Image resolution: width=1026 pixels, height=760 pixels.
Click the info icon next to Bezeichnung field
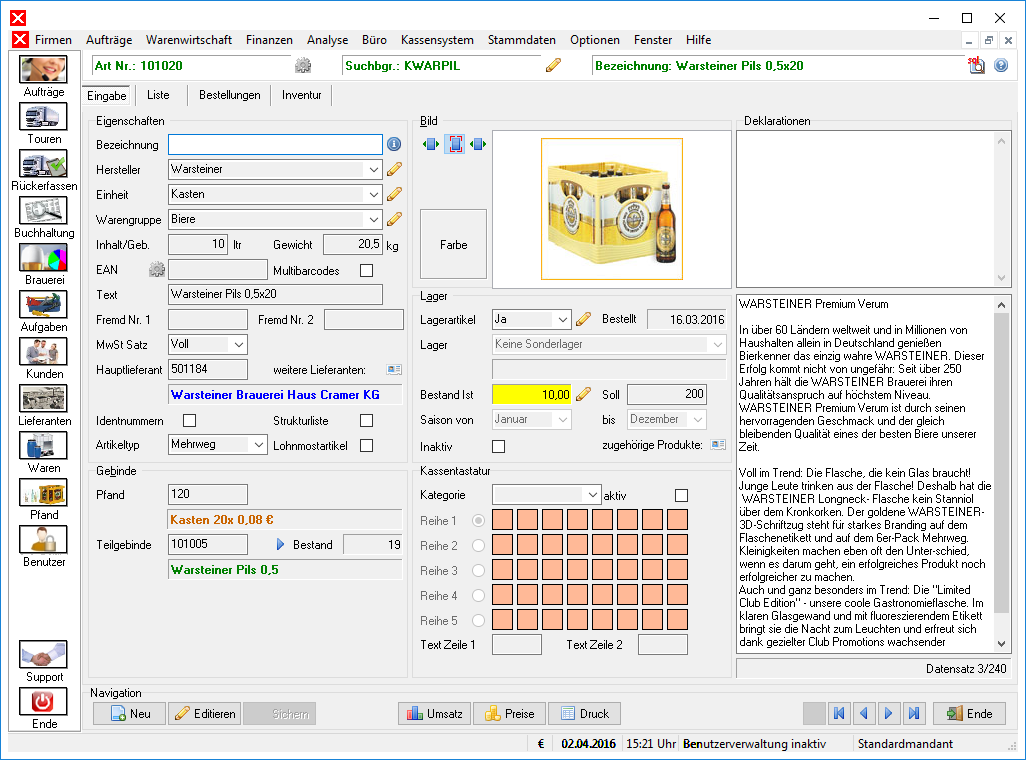(x=394, y=144)
